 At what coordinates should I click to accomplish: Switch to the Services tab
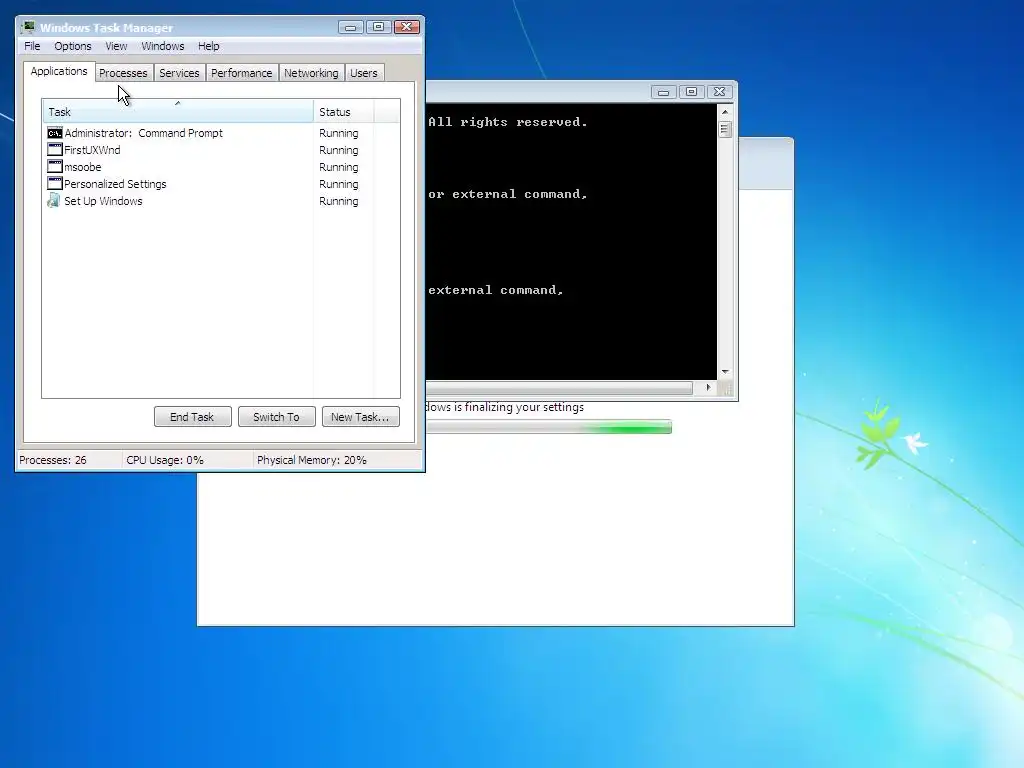[x=179, y=73]
